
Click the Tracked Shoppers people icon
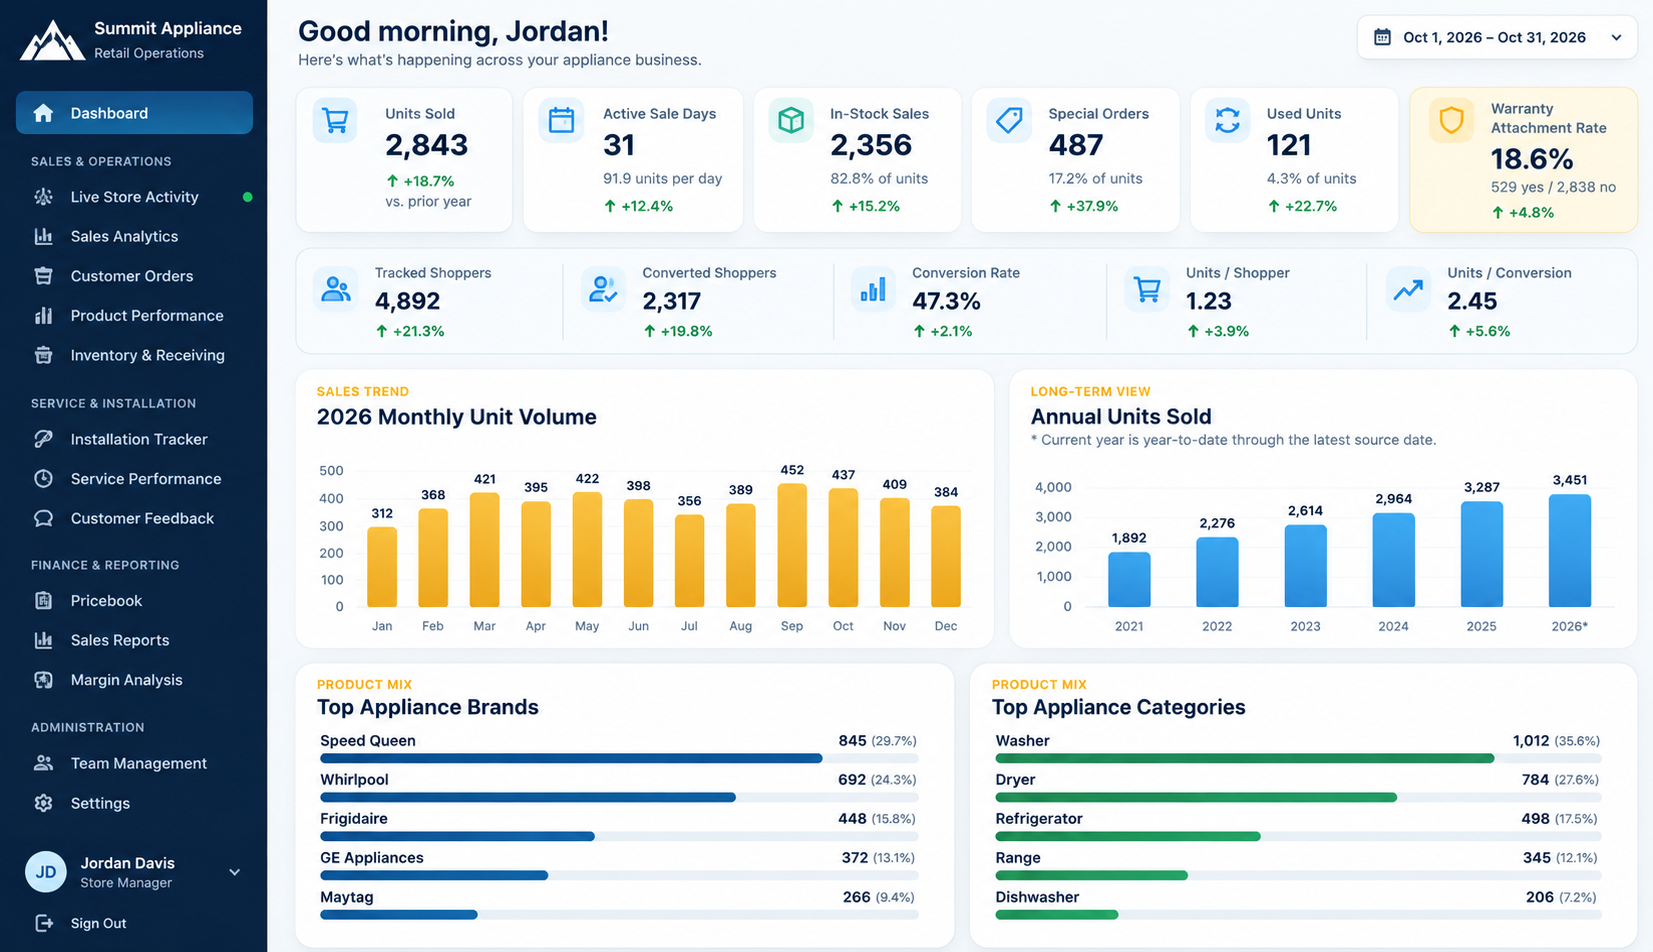pos(336,290)
